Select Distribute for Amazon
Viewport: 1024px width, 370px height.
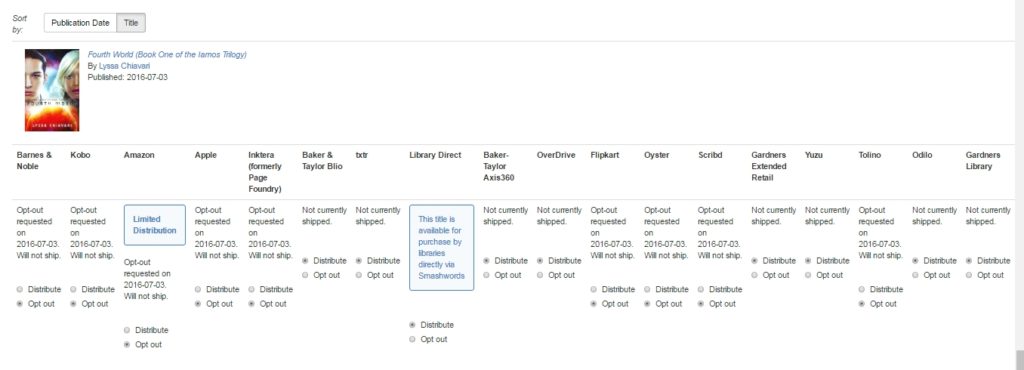tap(127, 330)
